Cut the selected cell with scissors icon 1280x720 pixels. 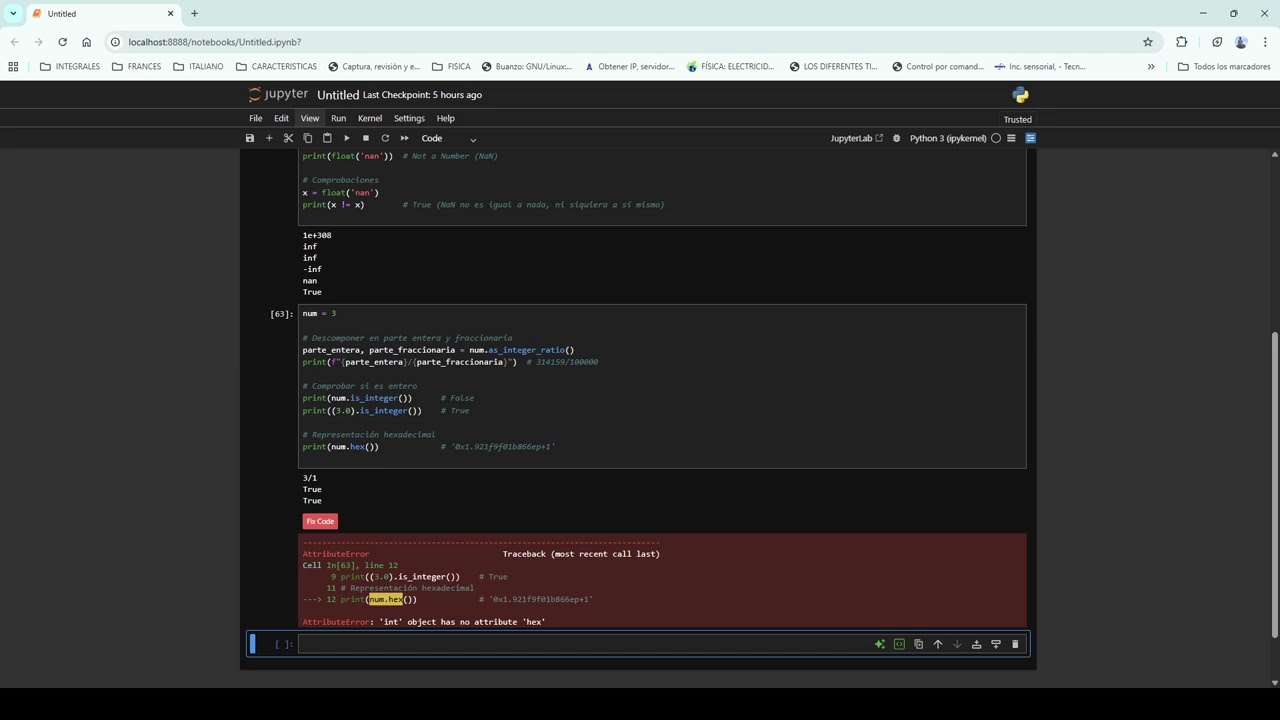[288, 138]
